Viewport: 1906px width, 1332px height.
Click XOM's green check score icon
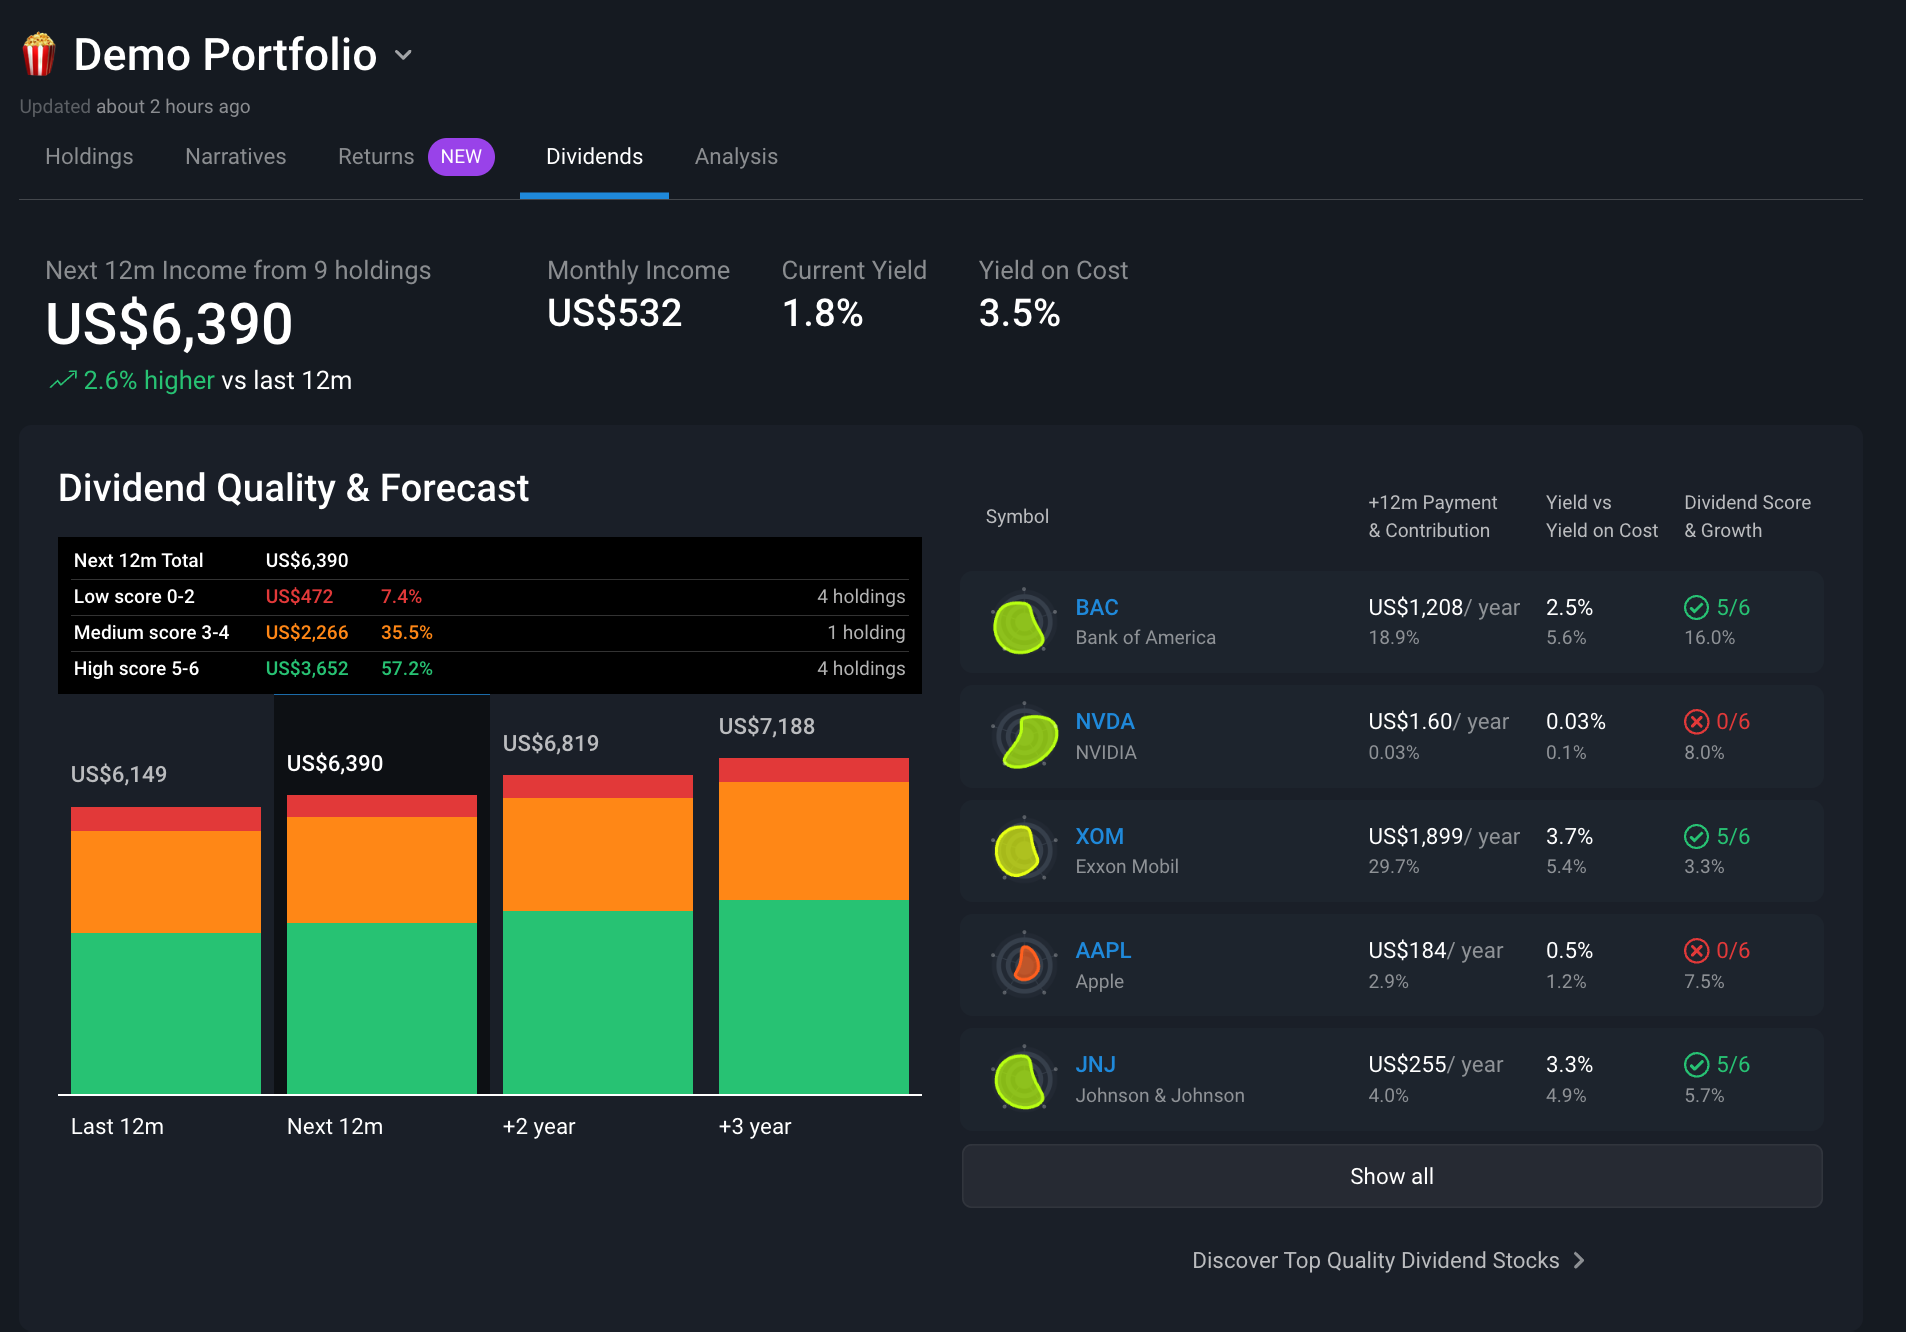(1696, 836)
